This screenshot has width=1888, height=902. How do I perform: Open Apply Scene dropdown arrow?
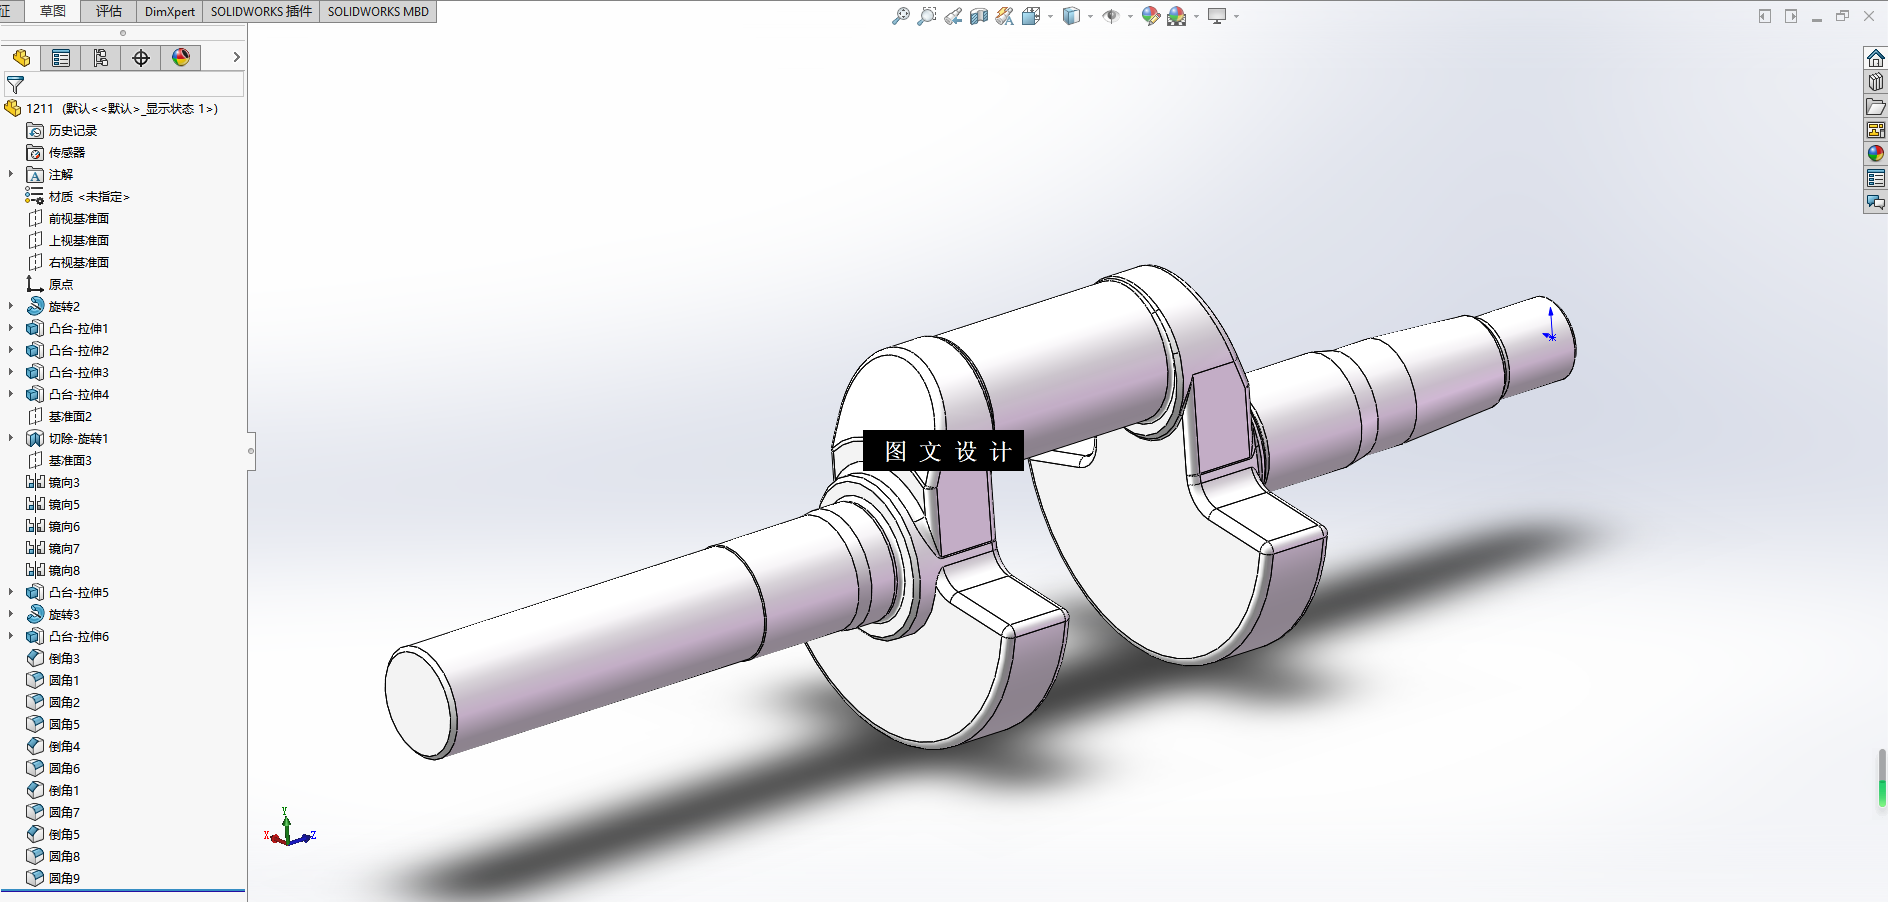point(1196,16)
